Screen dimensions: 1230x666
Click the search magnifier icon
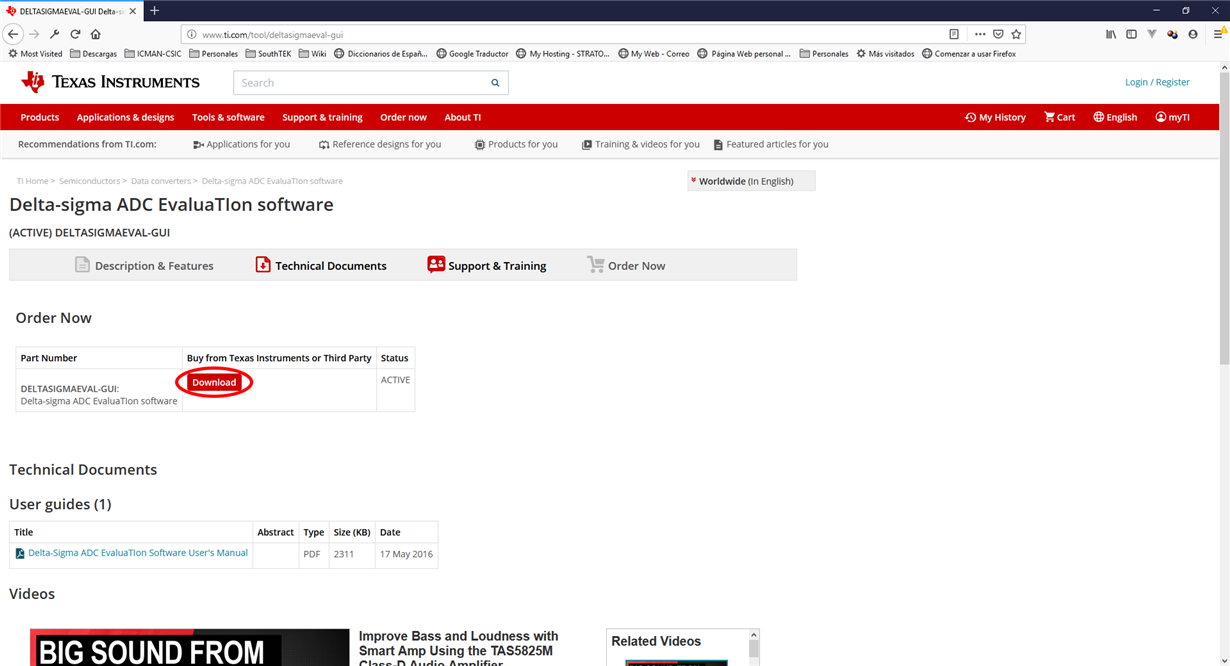pyautogui.click(x=495, y=83)
